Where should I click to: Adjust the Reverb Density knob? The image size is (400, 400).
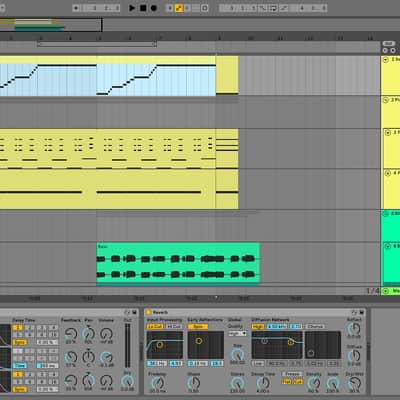click(313, 383)
